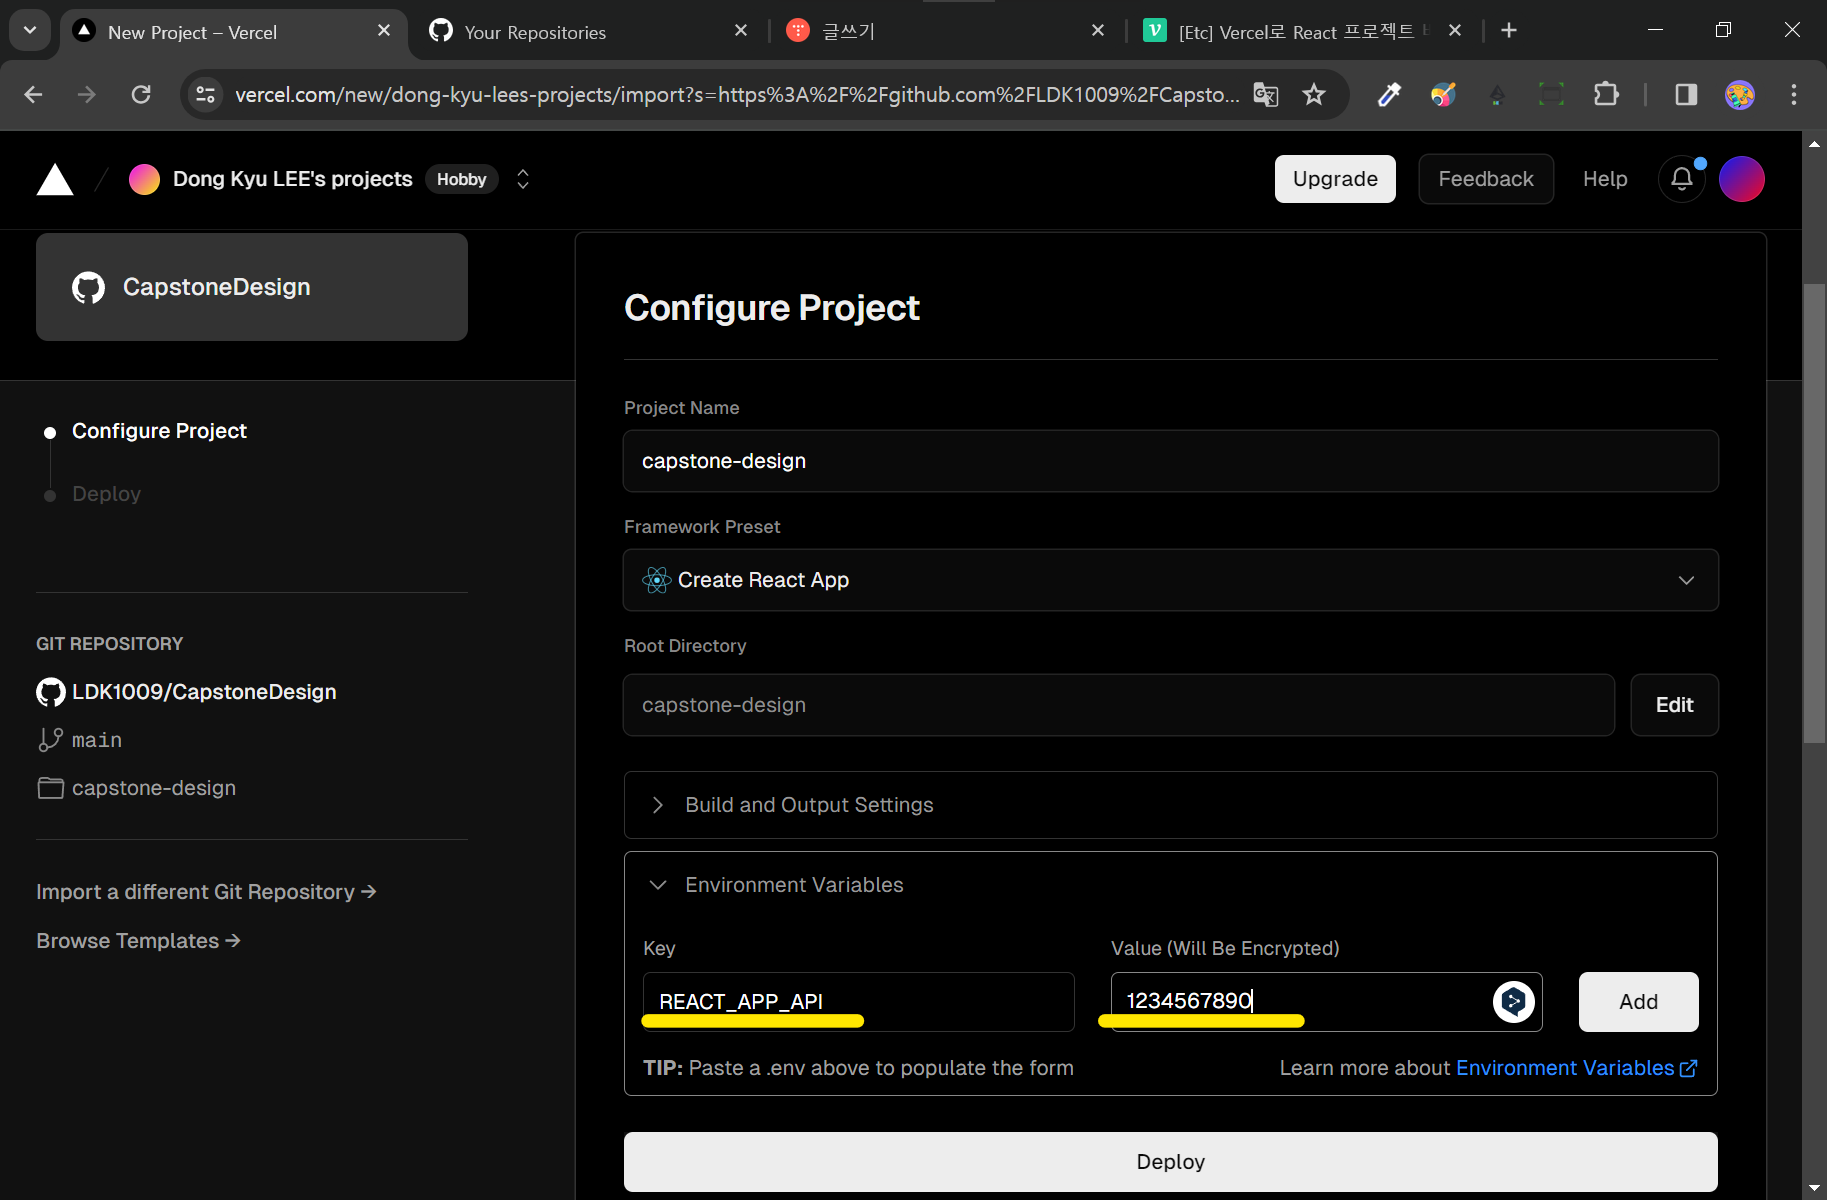Switch to the New Project – Vercel tab
The width and height of the screenshot is (1827, 1200).
(234, 33)
